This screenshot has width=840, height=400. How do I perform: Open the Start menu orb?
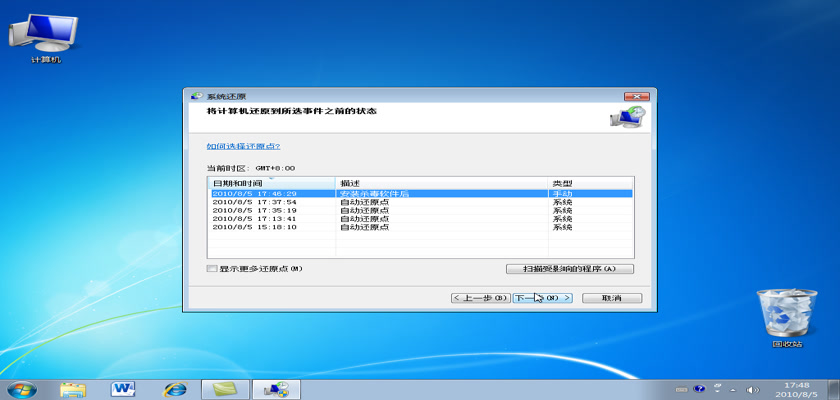pyautogui.click(x=20, y=388)
